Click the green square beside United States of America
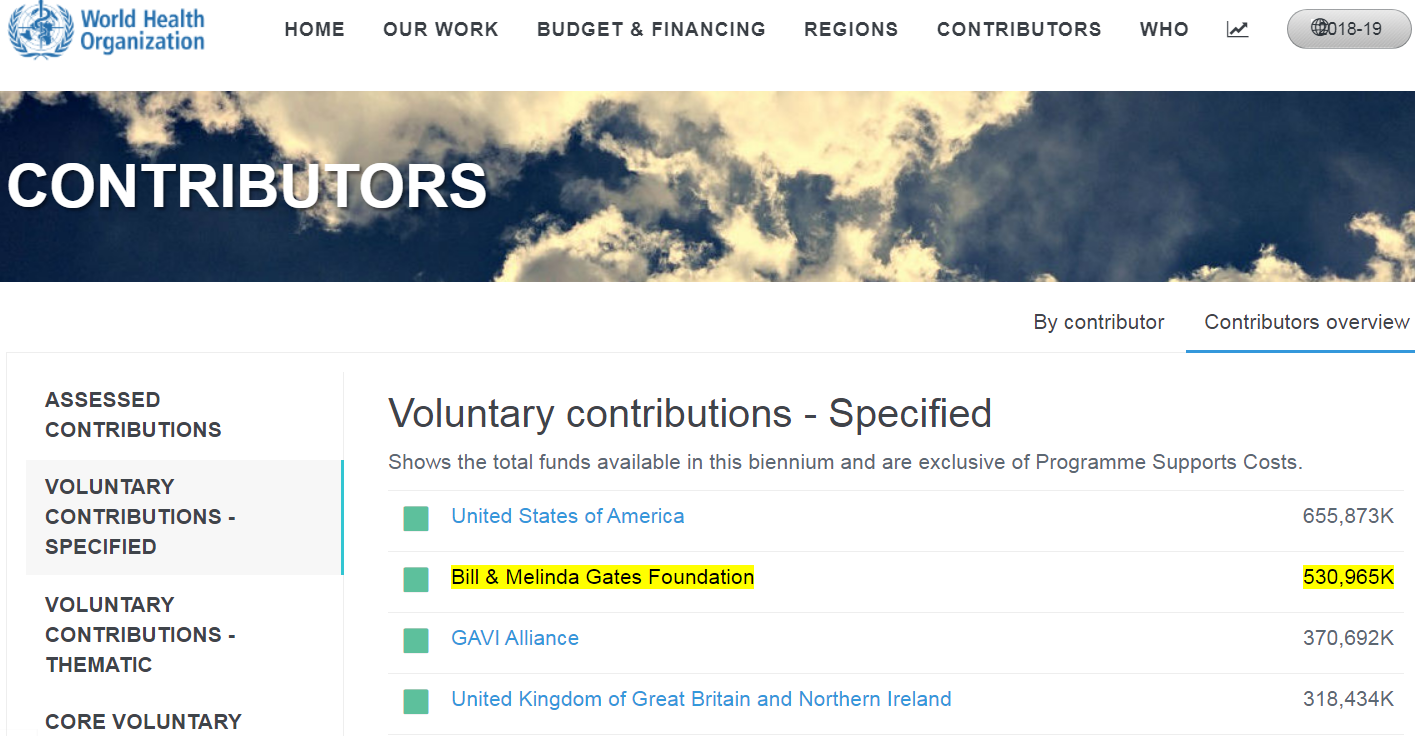Screen dimensions: 1415x736 point(416,518)
